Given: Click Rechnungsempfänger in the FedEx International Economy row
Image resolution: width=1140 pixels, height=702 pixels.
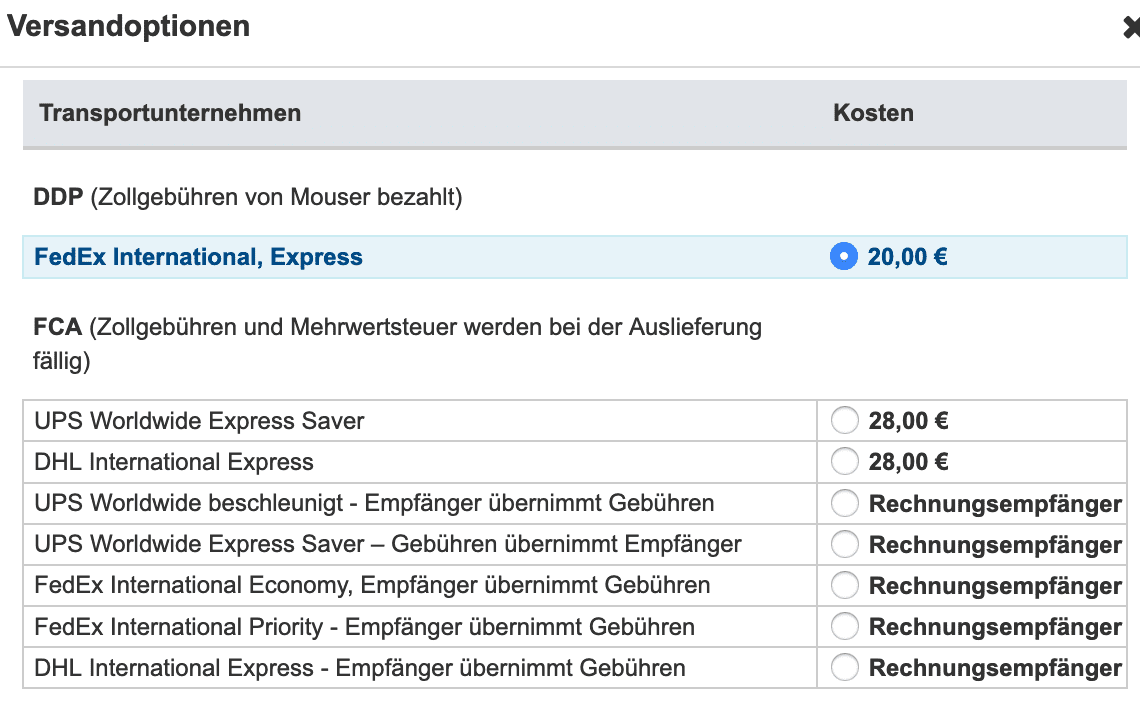Looking at the screenshot, I should (995, 586).
